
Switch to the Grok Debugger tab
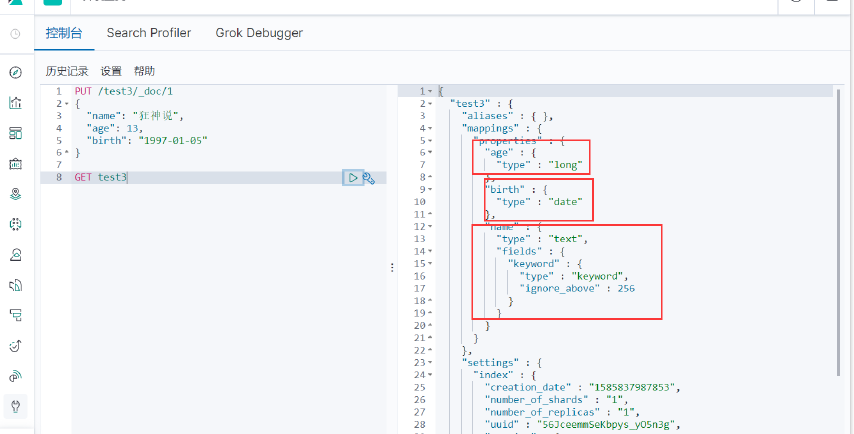tap(259, 33)
